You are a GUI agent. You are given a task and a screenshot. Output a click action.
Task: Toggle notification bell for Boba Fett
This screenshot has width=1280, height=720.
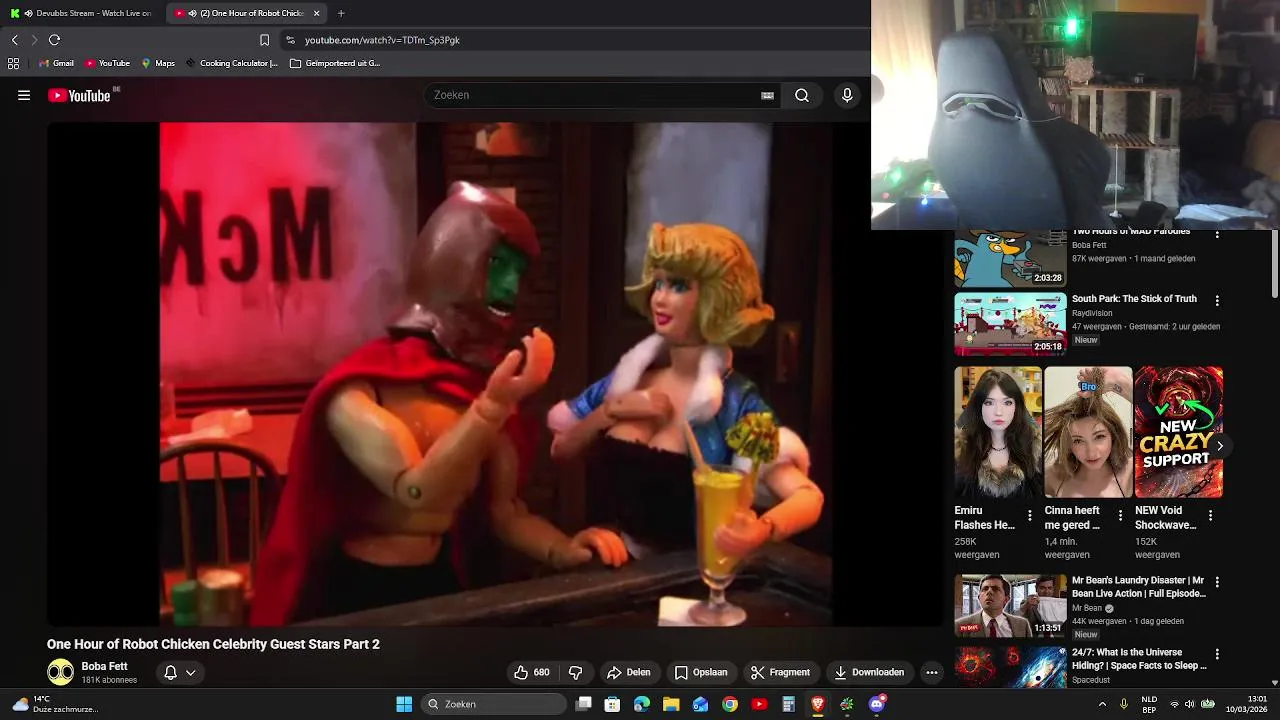click(x=170, y=672)
